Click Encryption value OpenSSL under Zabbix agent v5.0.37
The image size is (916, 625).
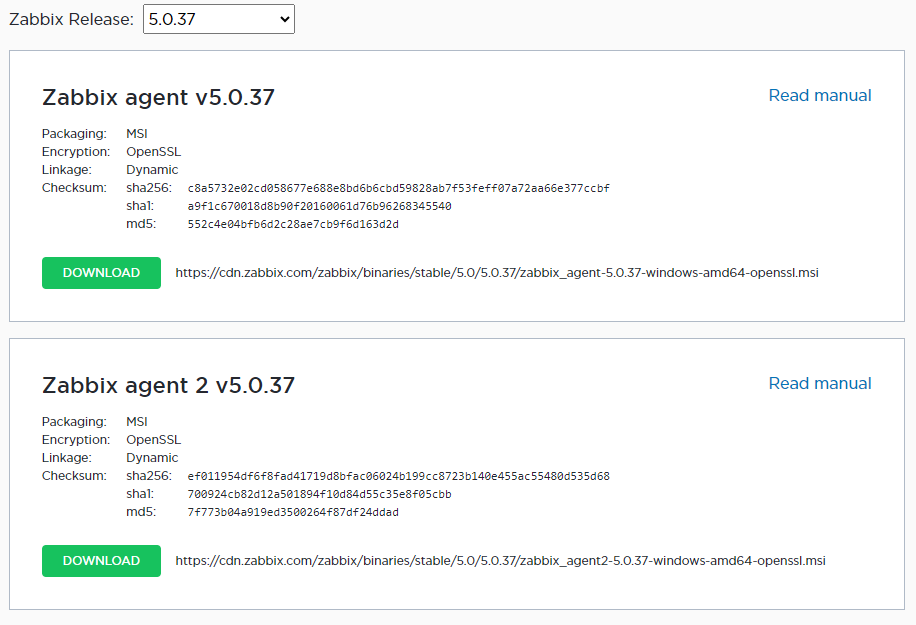(154, 152)
